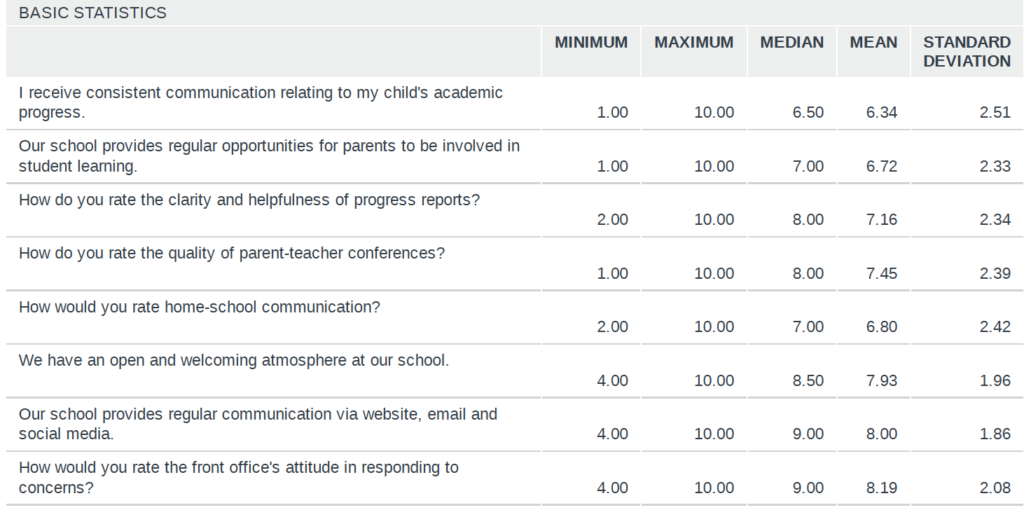Click the open and welcoming atmosphere statement
The image size is (1024, 510).
[234, 360]
